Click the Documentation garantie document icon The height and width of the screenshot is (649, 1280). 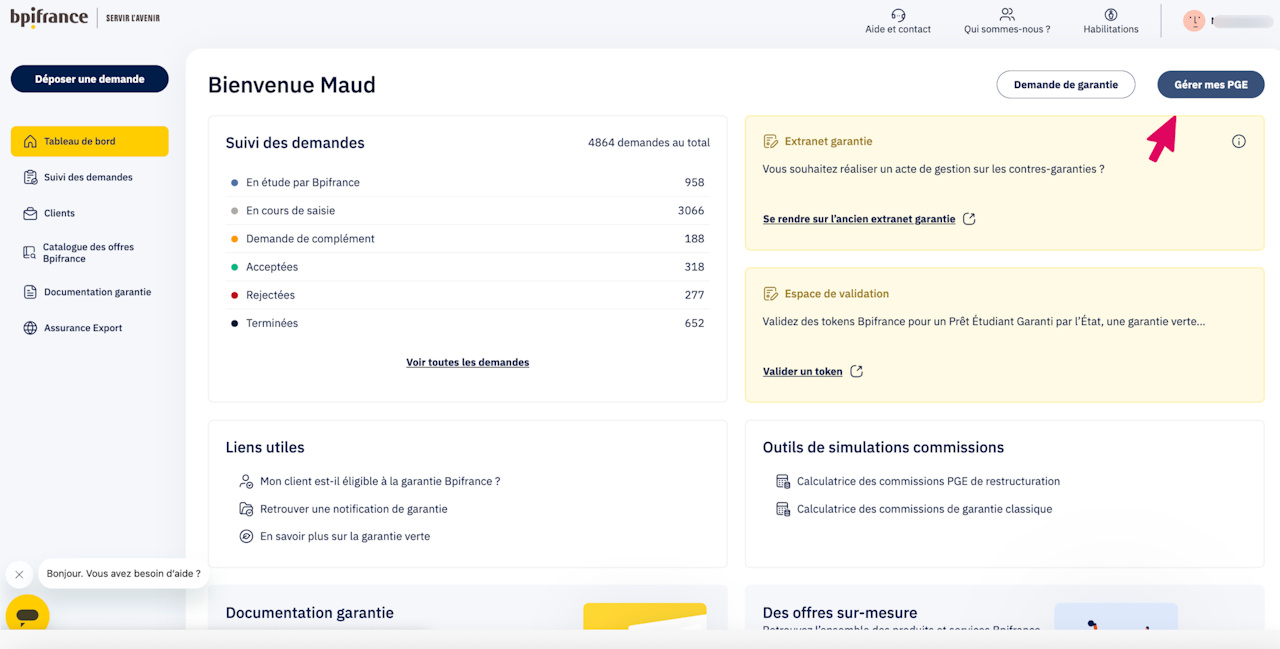[30, 292]
